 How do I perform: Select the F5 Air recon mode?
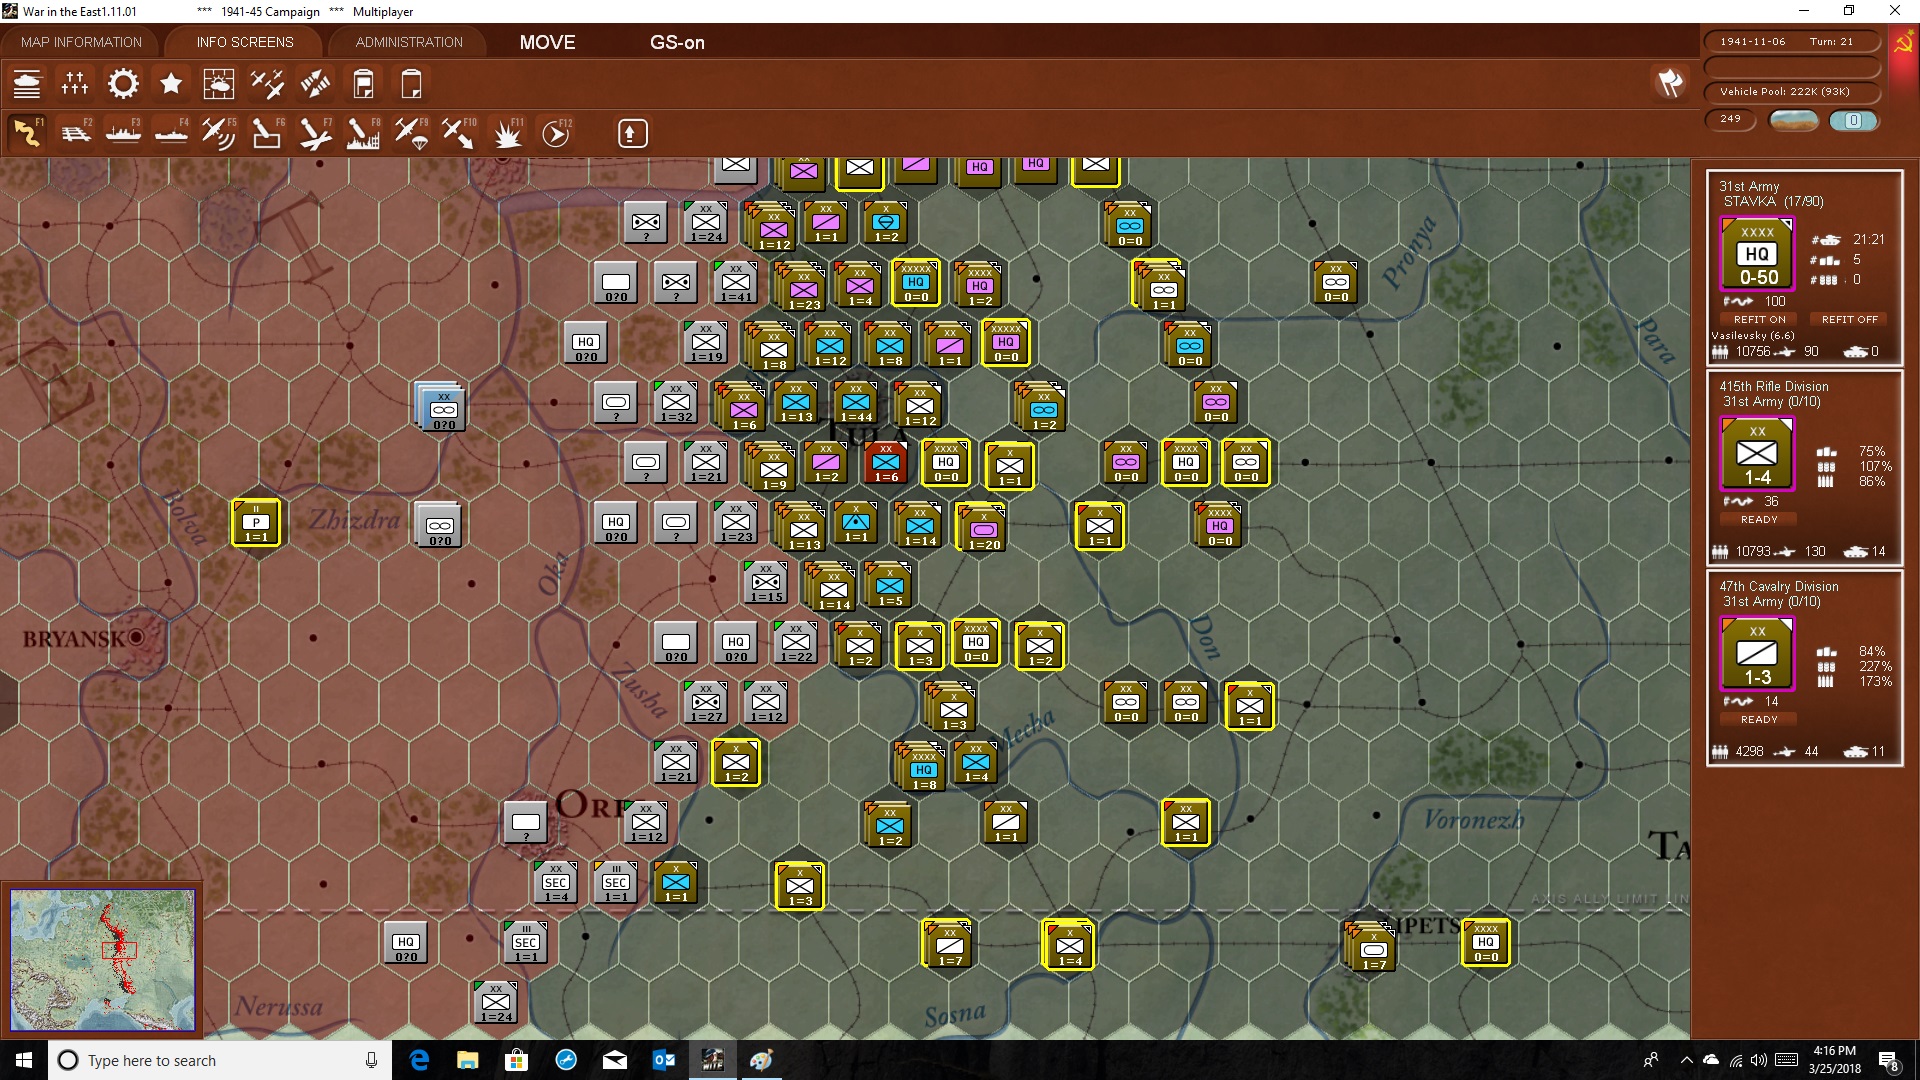tap(219, 133)
